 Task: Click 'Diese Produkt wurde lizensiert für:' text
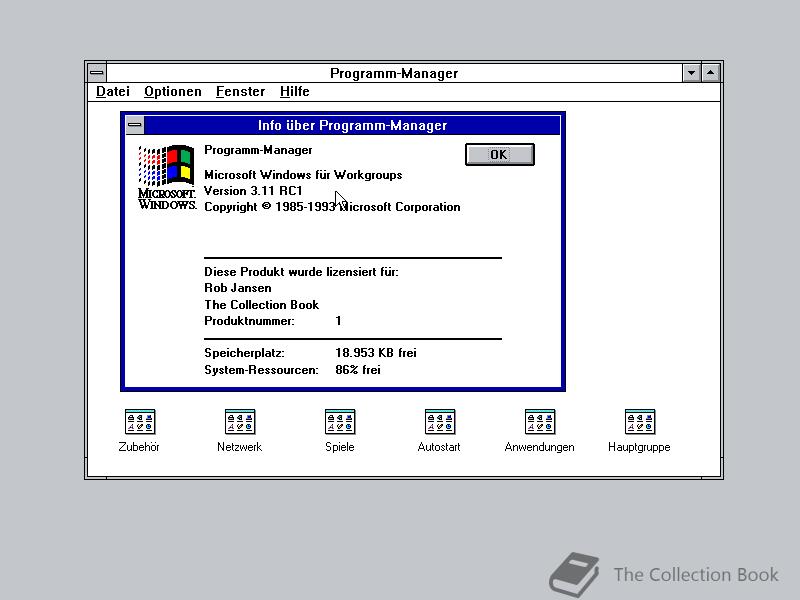point(301,272)
